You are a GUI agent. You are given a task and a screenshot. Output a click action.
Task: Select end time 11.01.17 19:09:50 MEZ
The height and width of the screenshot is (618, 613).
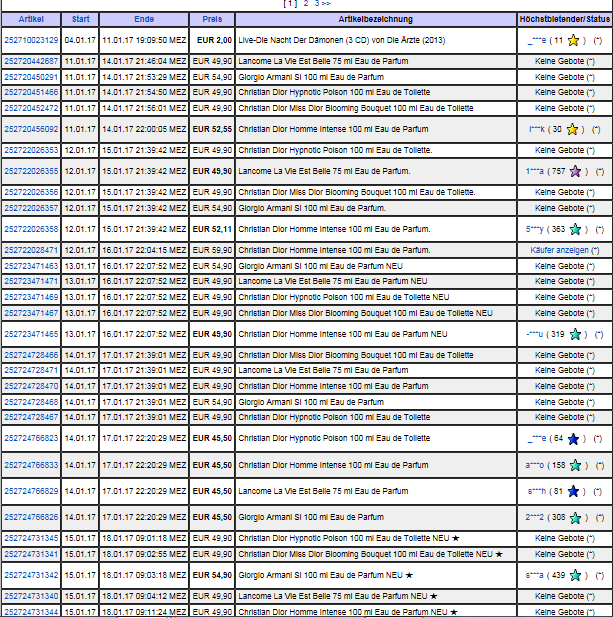(144, 40)
